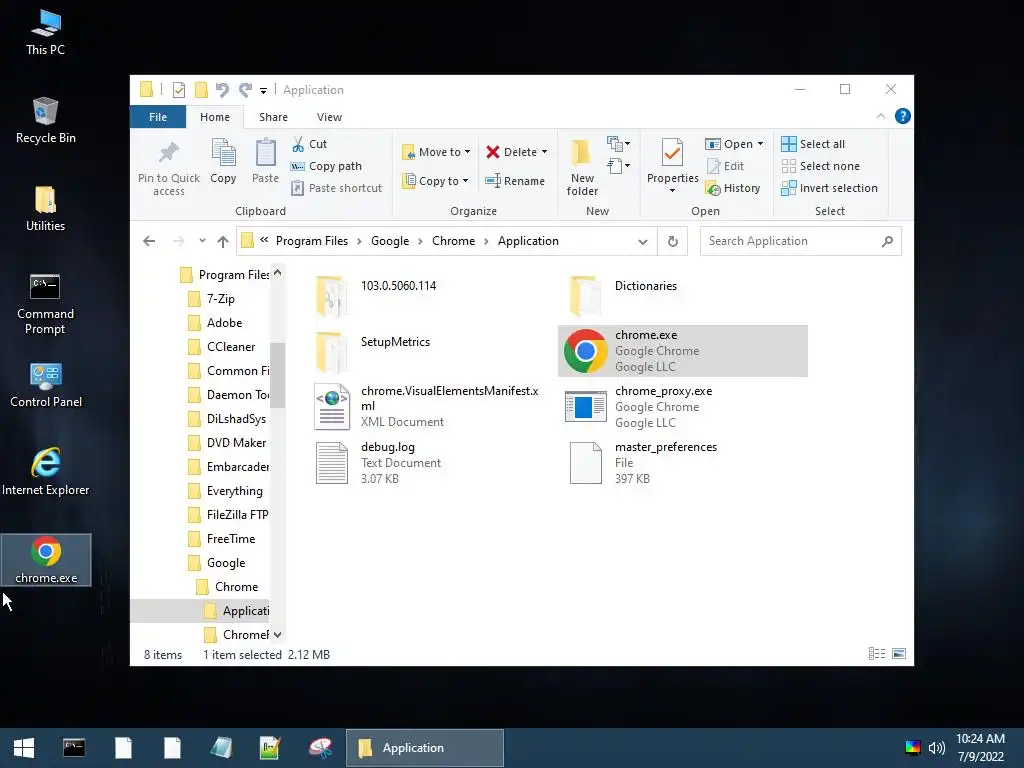Switch to large icons view in status bar
Screen dimensions: 1024x768
point(899,654)
